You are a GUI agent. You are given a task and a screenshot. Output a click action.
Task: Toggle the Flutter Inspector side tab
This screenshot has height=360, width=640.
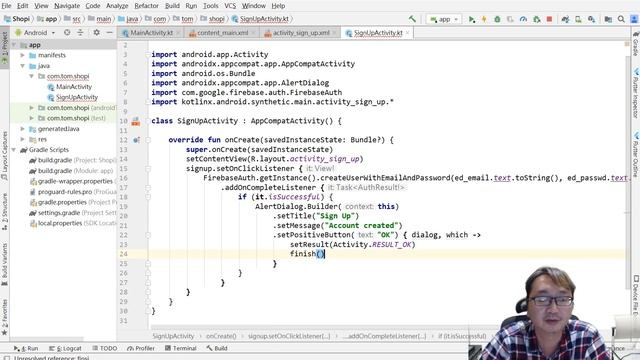(x=636, y=93)
